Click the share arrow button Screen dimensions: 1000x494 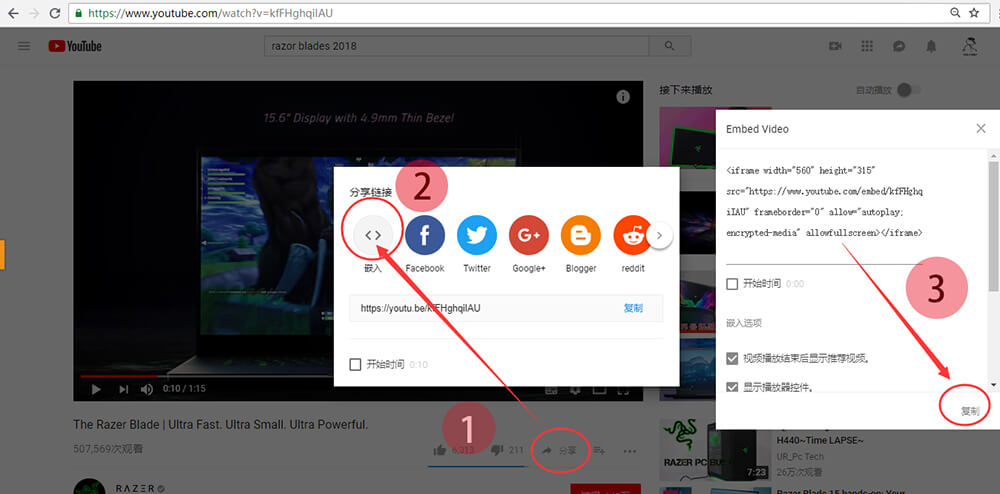pyautogui.click(x=559, y=451)
